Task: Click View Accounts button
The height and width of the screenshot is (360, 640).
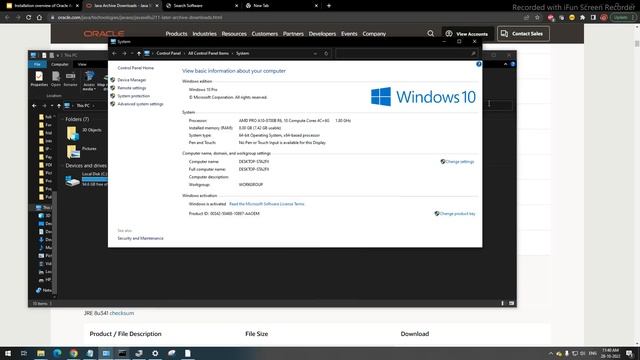Action: pos(467,34)
